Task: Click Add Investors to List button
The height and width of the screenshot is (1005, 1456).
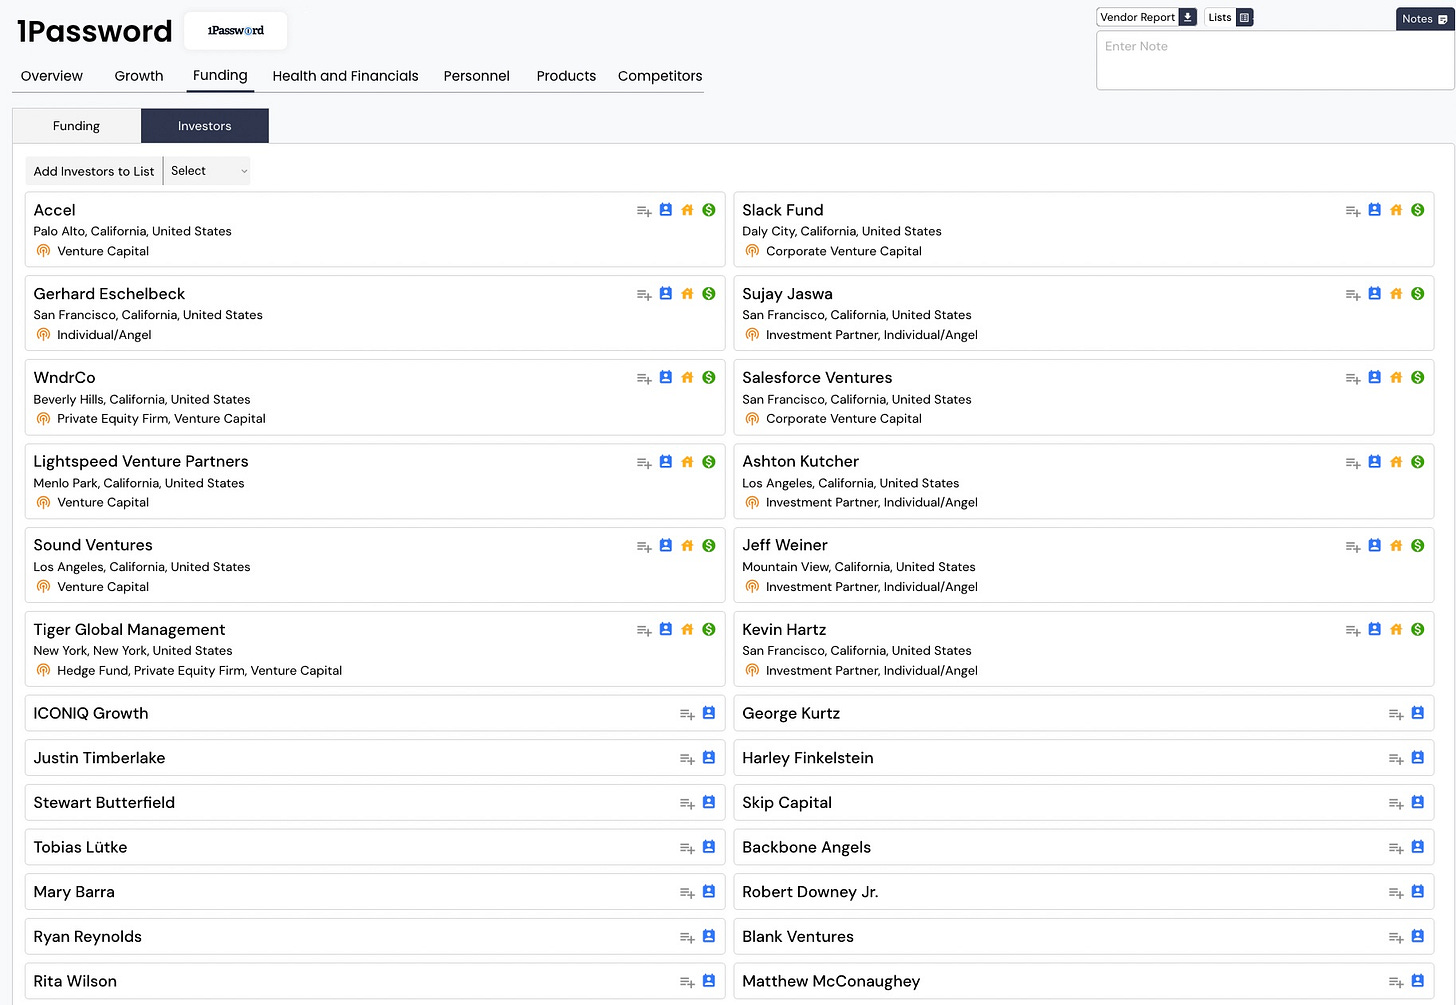Action: pyautogui.click(x=94, y=171)
